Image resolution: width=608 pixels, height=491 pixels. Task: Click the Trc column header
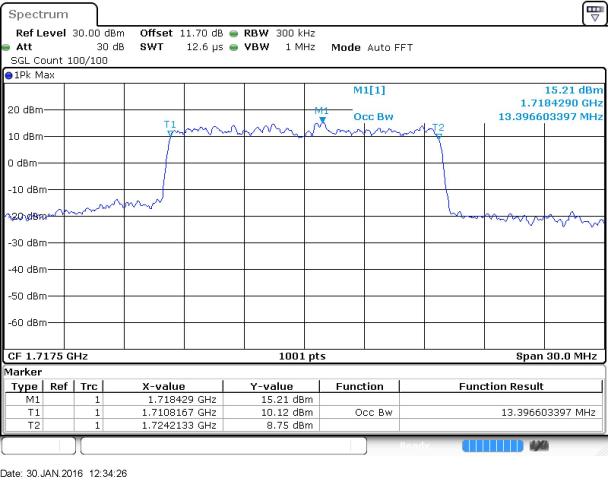(89, 387)
